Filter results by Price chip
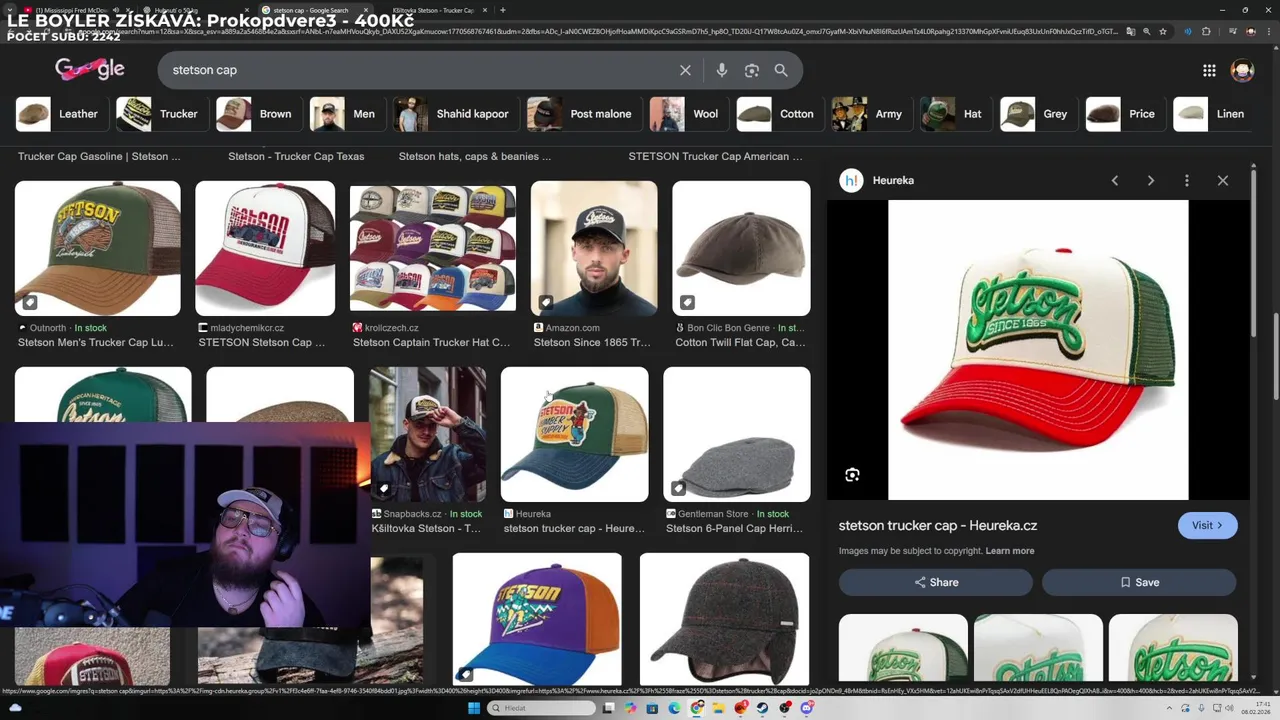 [x=1125, y=114]
